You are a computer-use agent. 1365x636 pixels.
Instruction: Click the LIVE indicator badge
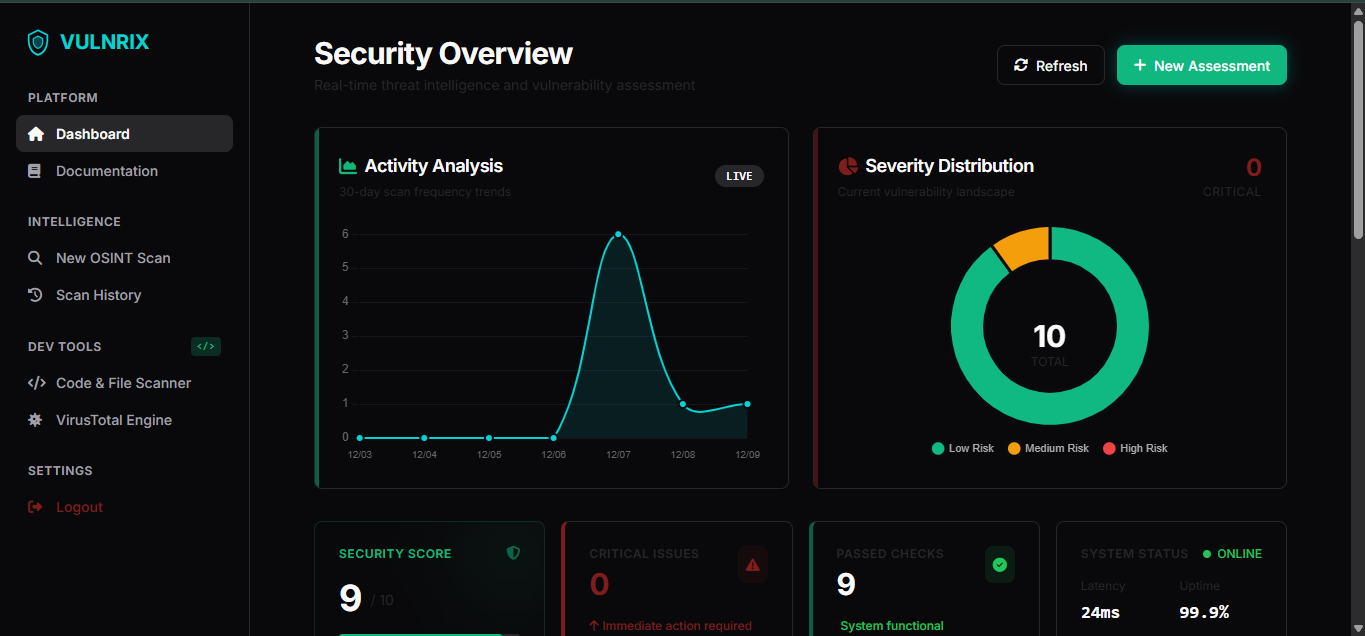[739, 175]
